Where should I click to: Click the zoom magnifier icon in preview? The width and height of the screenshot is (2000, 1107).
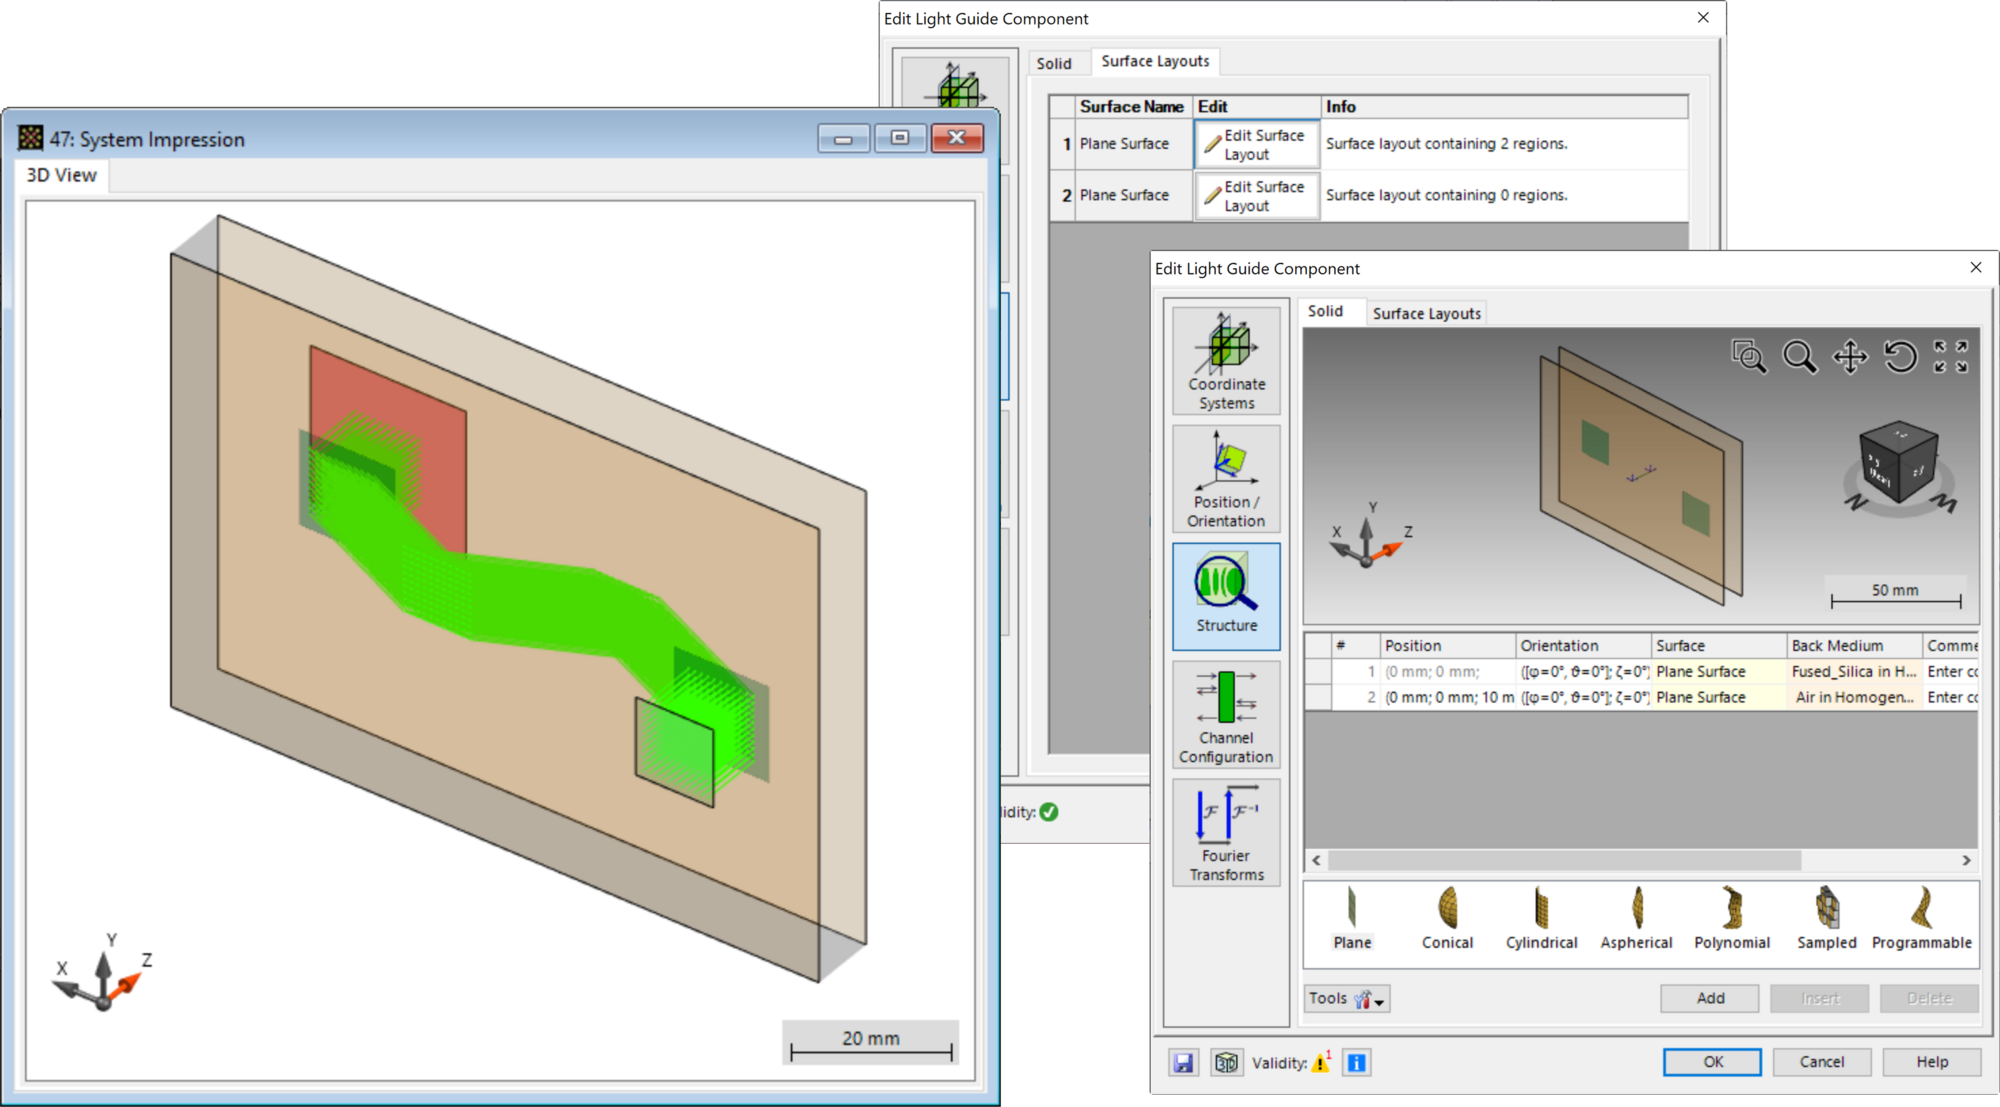1799,357
